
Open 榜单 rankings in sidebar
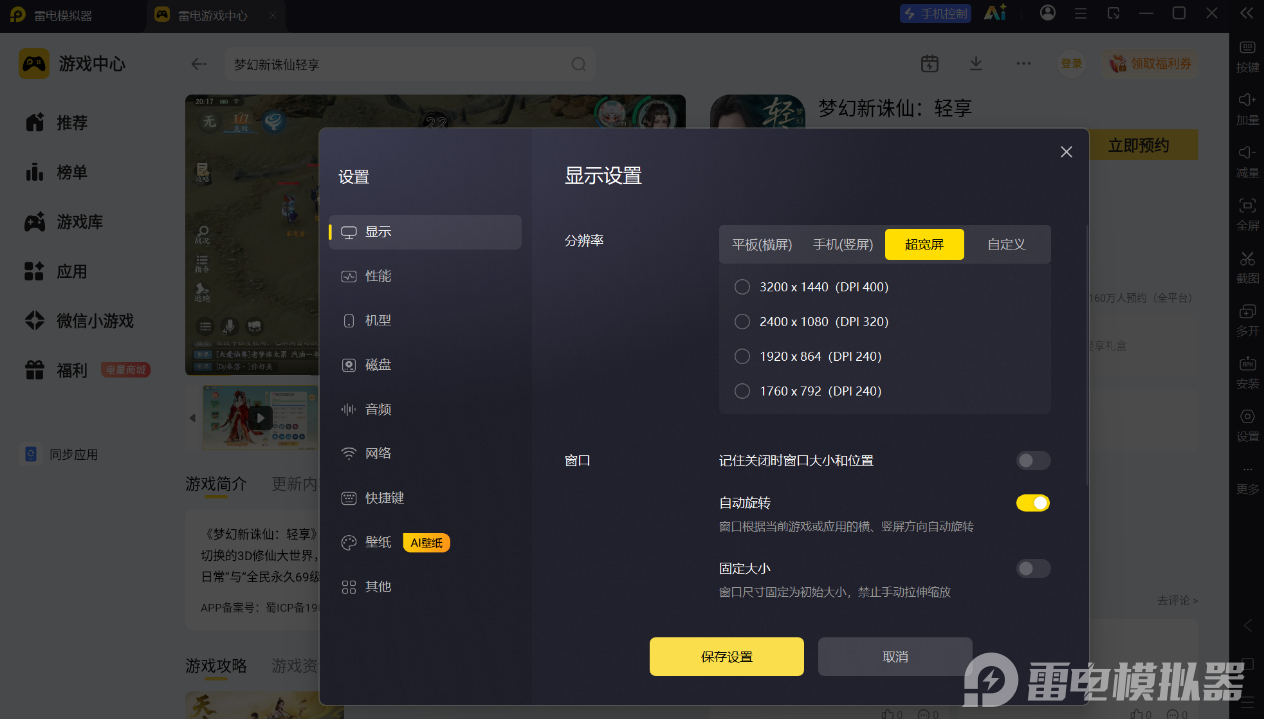(x=57, y=172)
